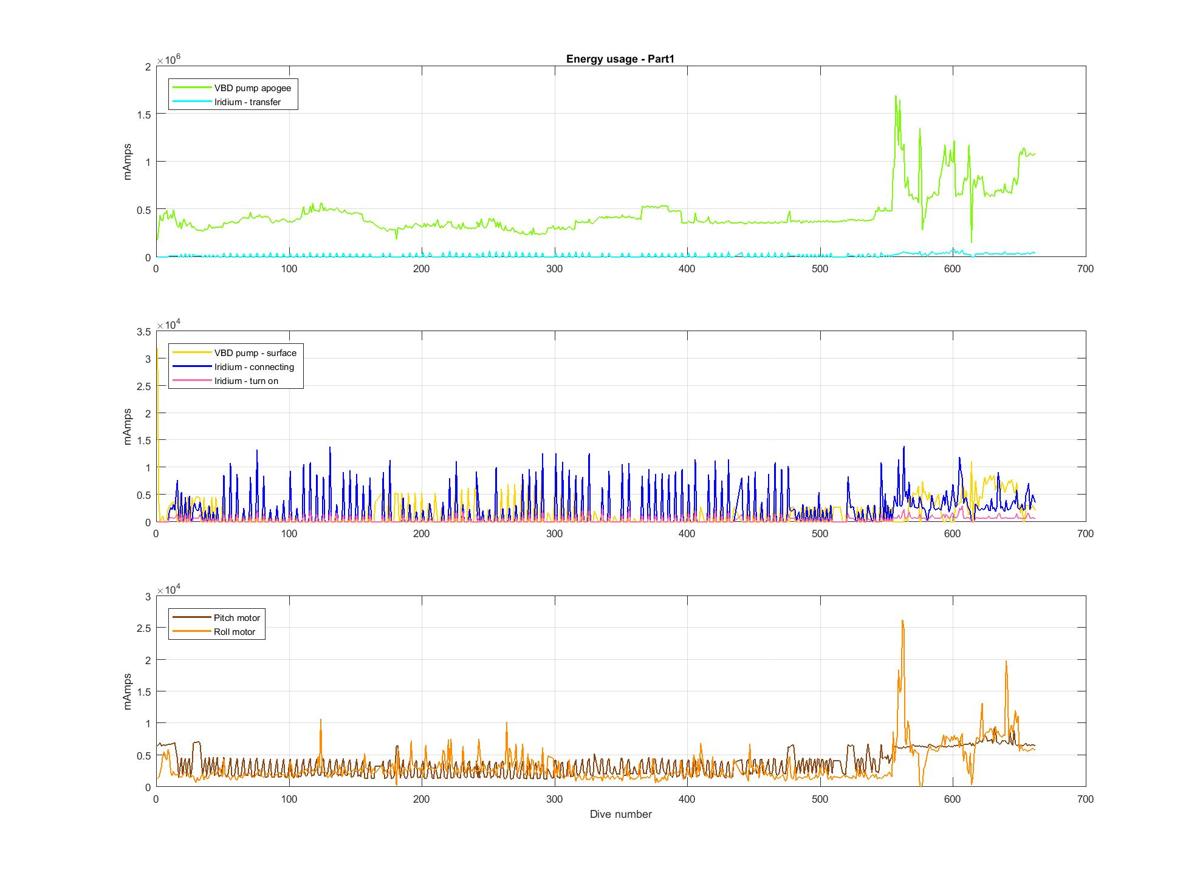
Task: Click the "Dive number" x-axis label
Action: click(620, 814)
